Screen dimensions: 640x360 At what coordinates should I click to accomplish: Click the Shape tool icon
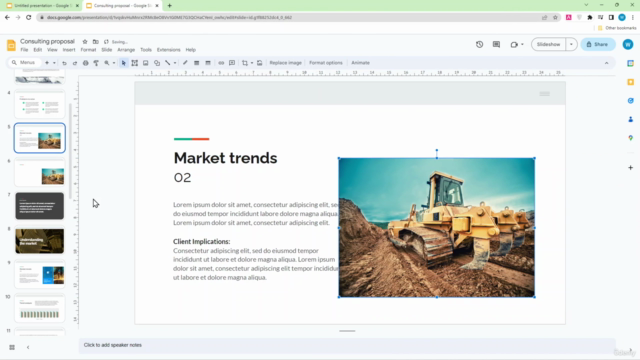pos(157,63)
